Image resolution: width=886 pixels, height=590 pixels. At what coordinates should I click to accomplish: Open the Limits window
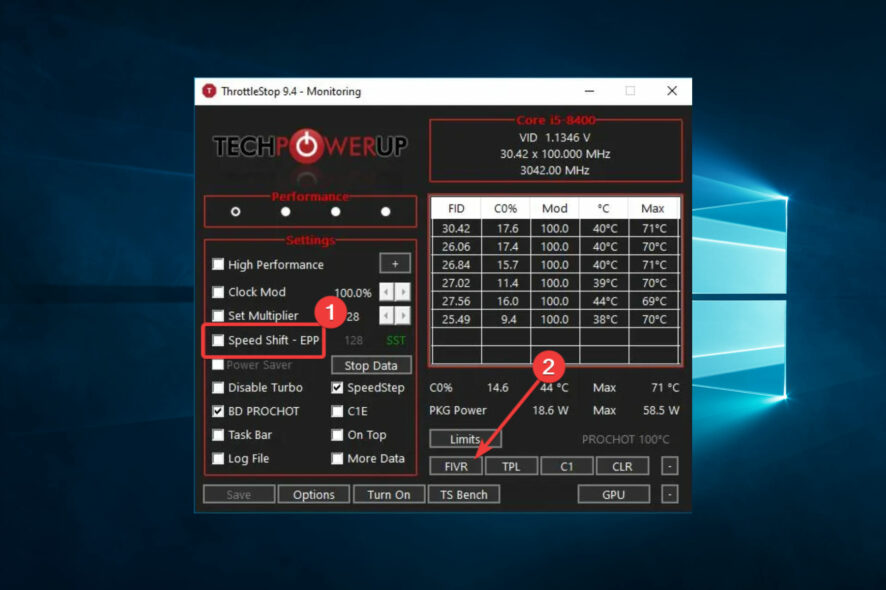[465, 439]
